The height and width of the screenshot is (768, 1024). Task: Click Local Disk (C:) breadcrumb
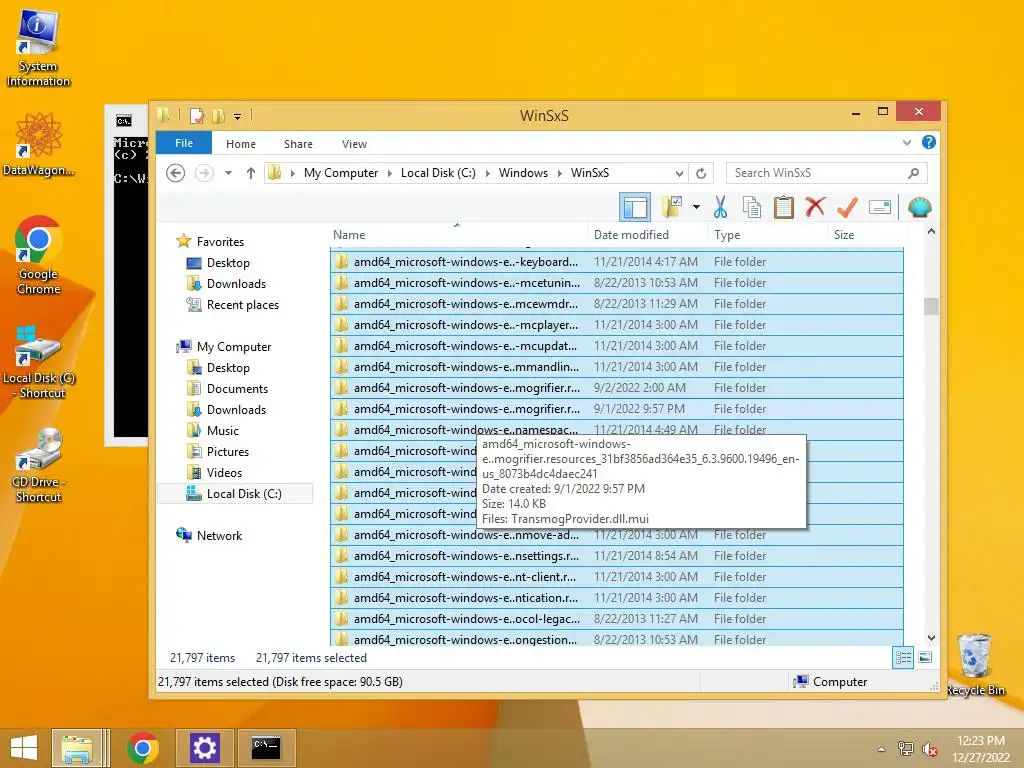pos(438,173)
